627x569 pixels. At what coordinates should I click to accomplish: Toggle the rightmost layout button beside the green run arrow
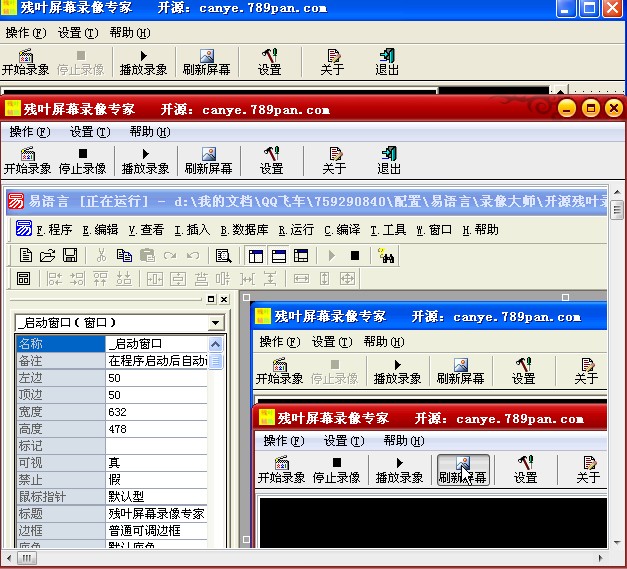tap(301, 255)
